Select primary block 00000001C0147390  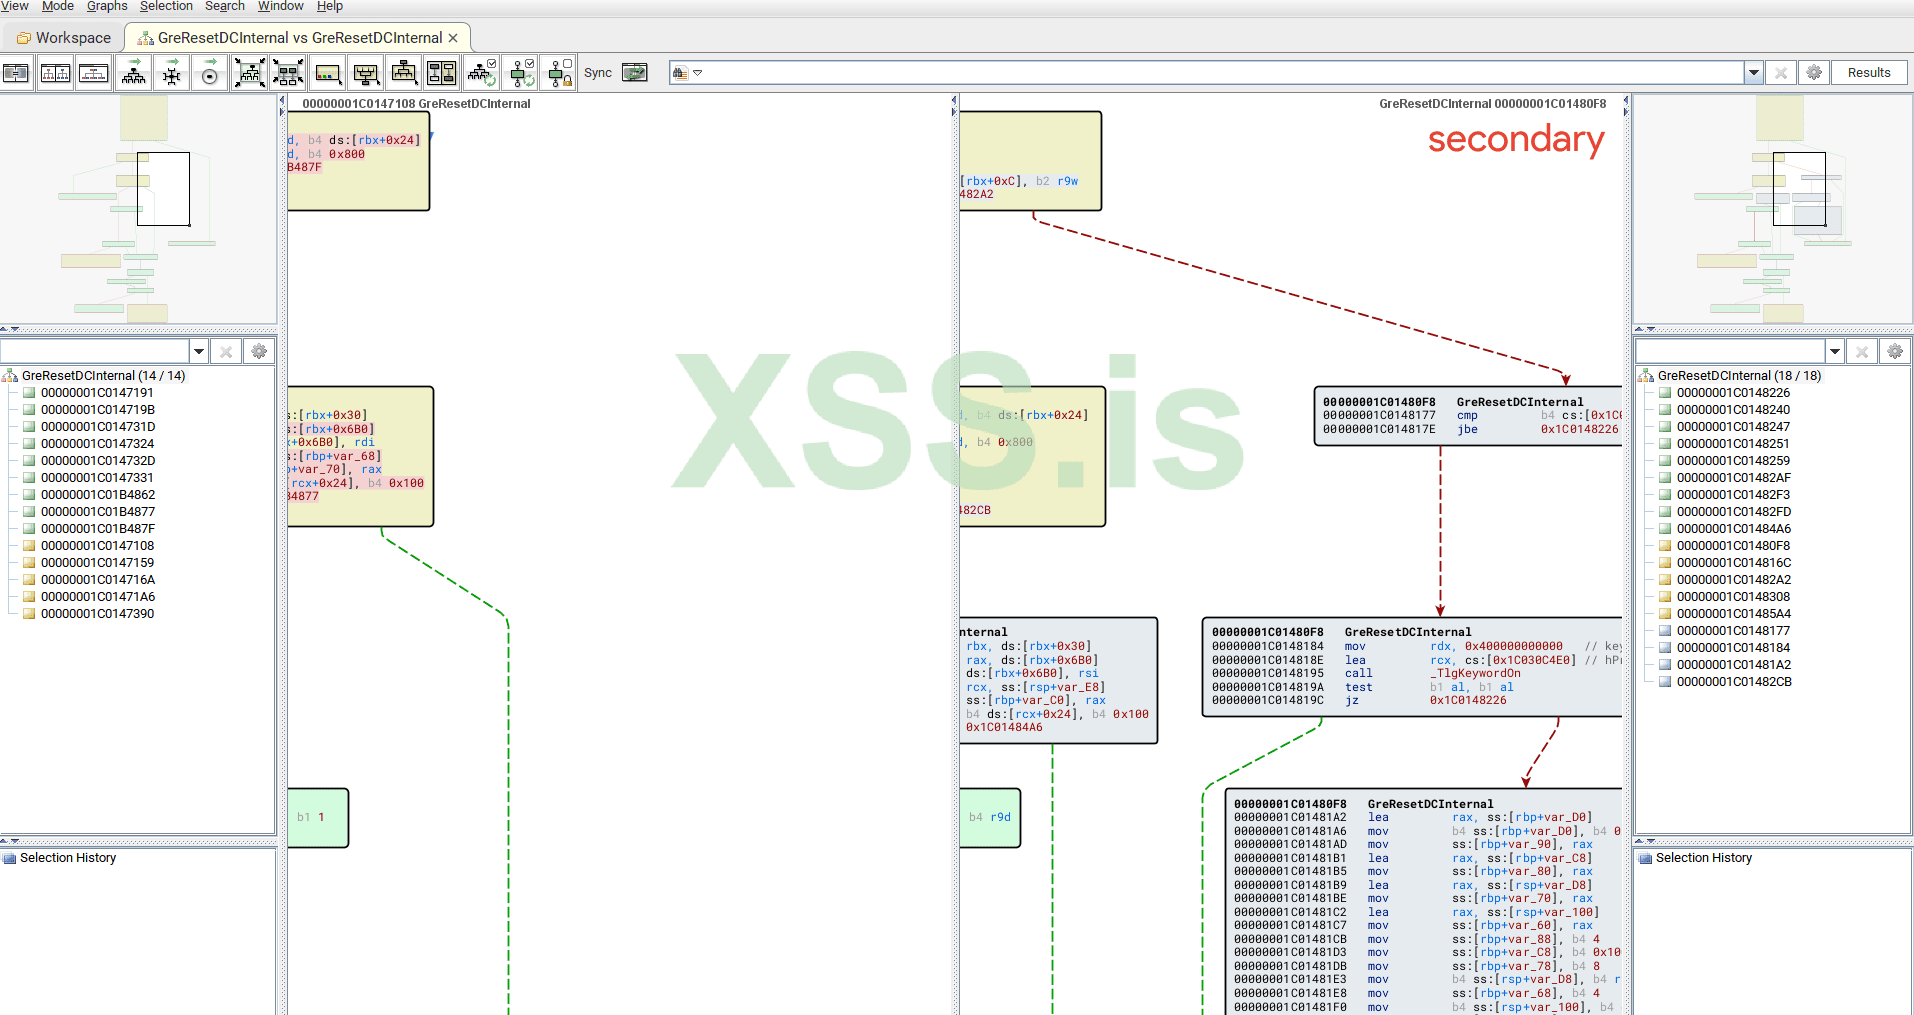pyautogui.click(x=97, y=614)
